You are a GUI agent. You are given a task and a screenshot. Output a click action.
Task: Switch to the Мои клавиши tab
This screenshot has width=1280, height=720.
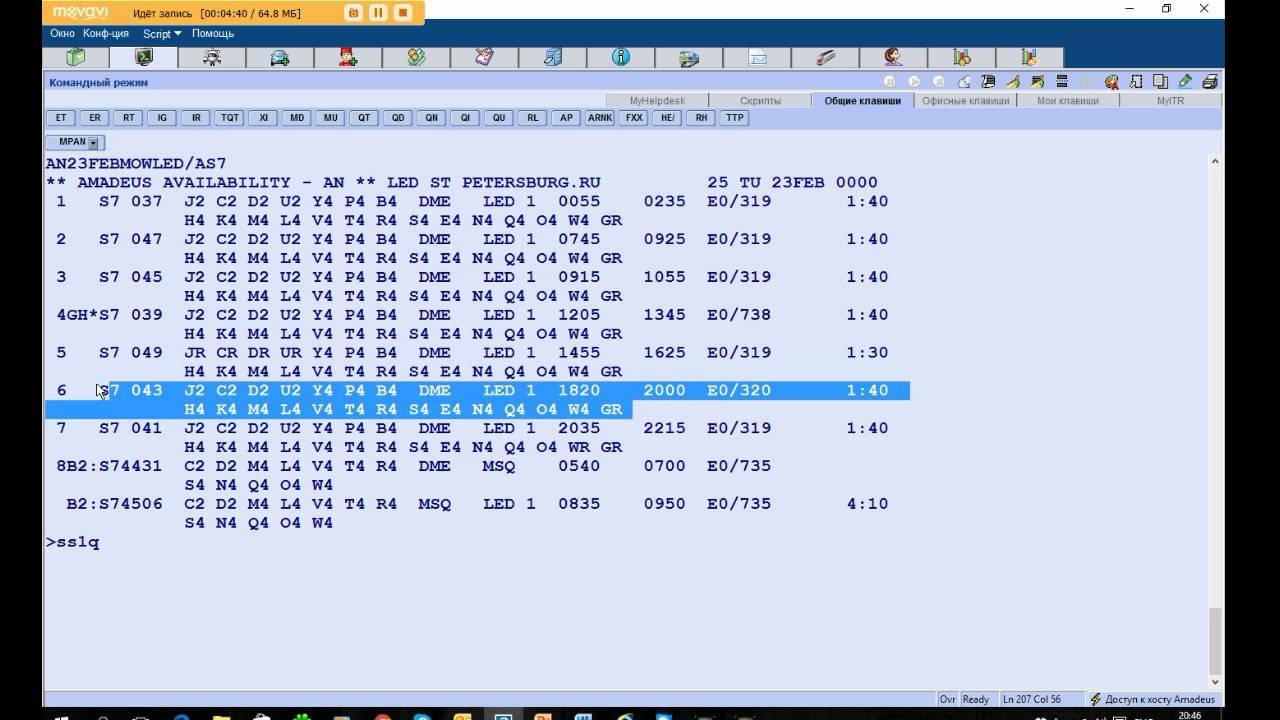(1068, 101)
